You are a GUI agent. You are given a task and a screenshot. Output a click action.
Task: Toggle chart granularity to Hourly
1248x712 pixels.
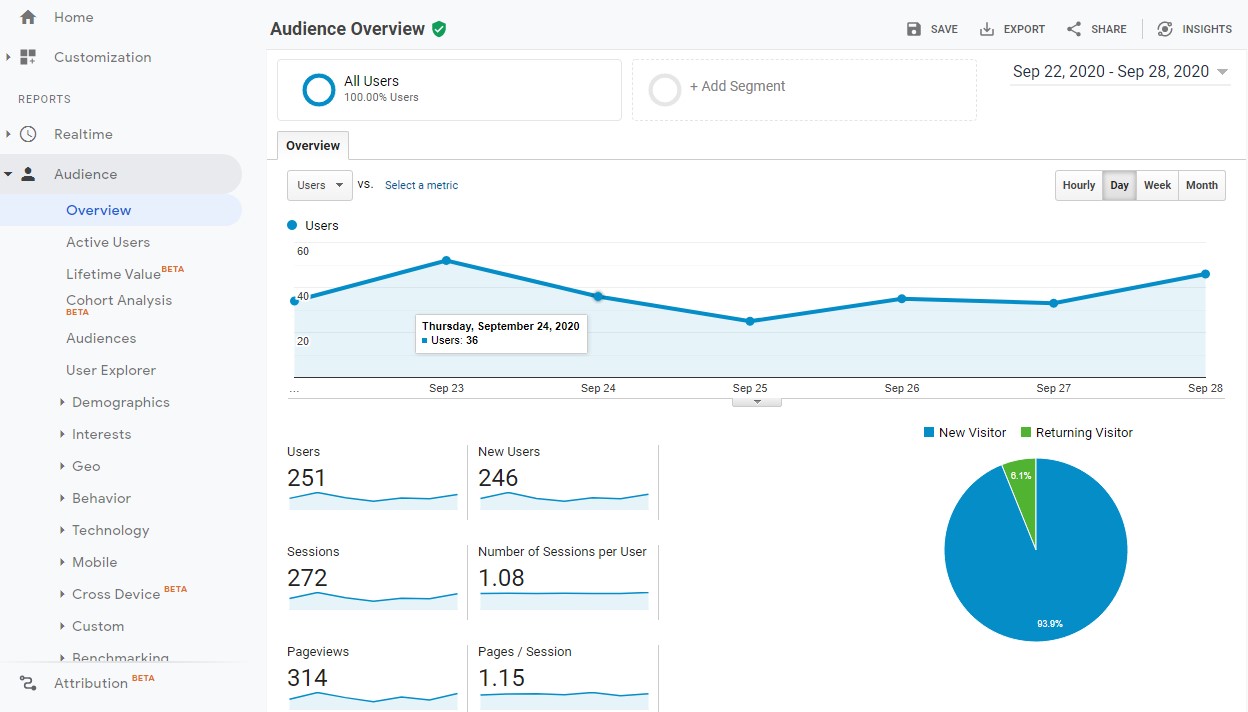point(1078,185)
